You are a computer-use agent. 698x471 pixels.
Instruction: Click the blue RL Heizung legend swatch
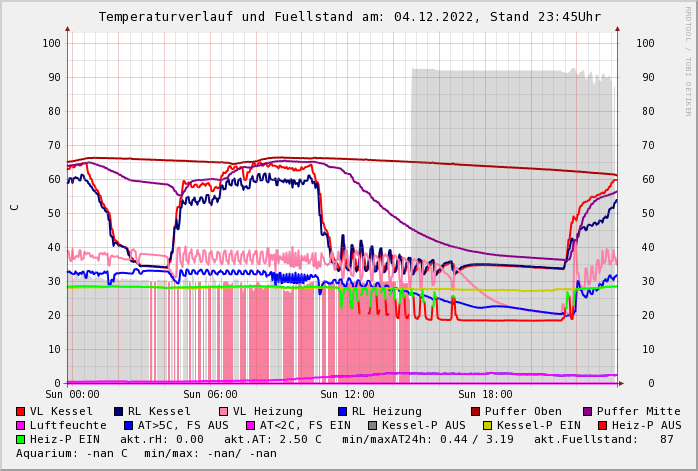(x=342, y=412)
